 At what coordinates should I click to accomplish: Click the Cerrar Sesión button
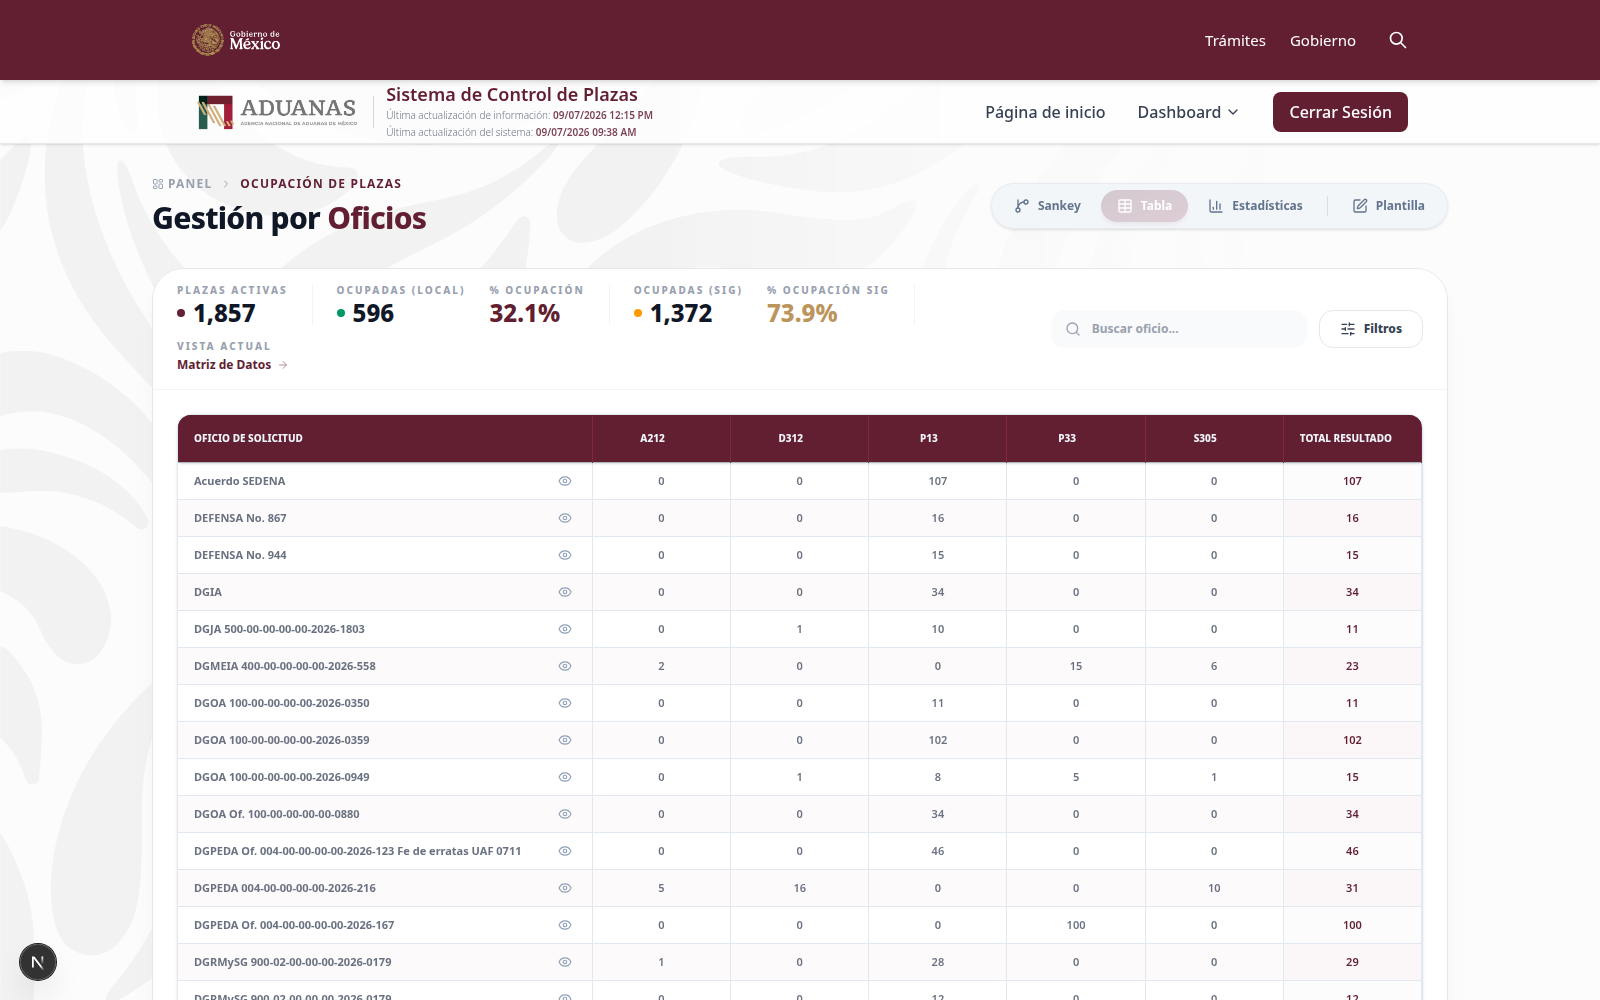coord(1340,112)
